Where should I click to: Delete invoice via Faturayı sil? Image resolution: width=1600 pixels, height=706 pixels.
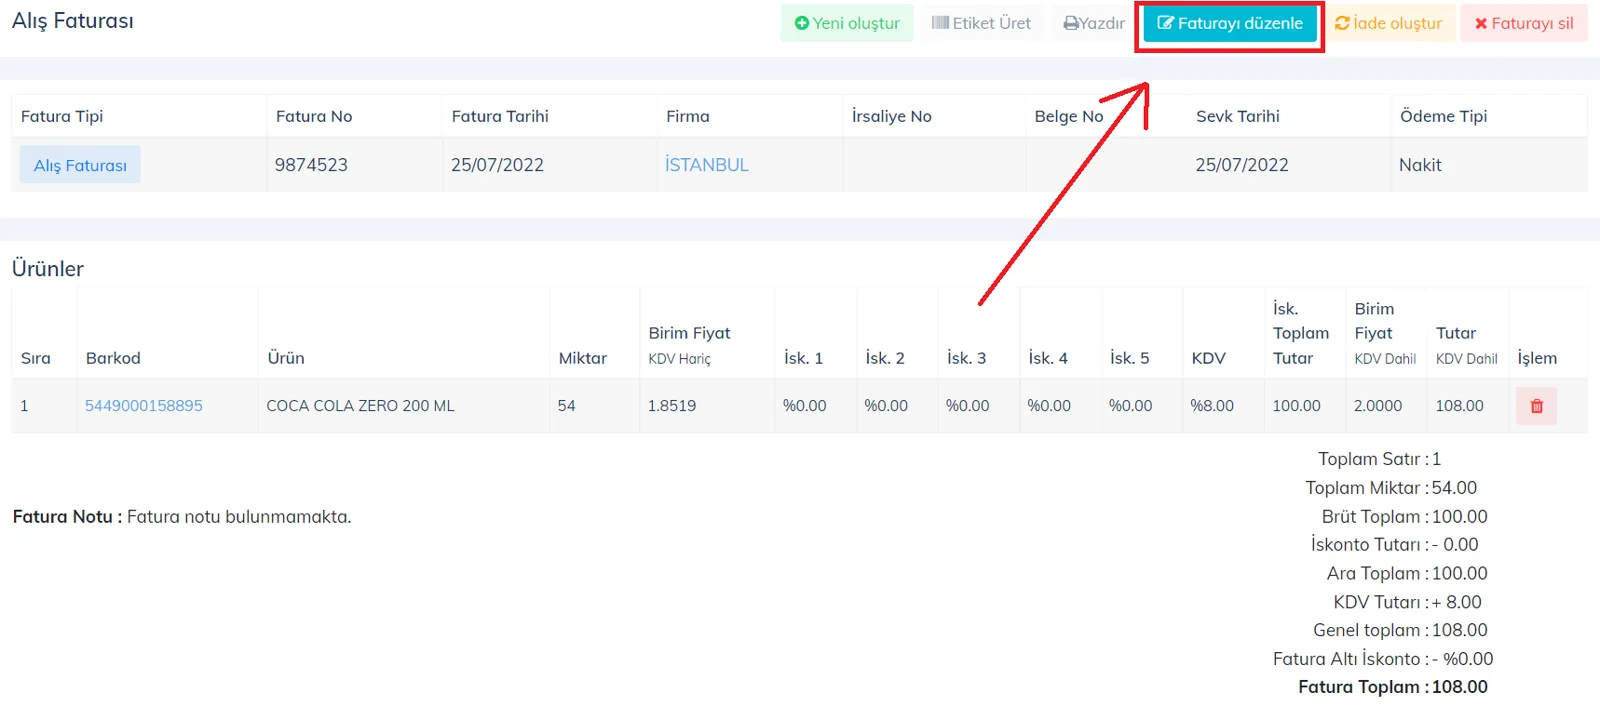1524,23
